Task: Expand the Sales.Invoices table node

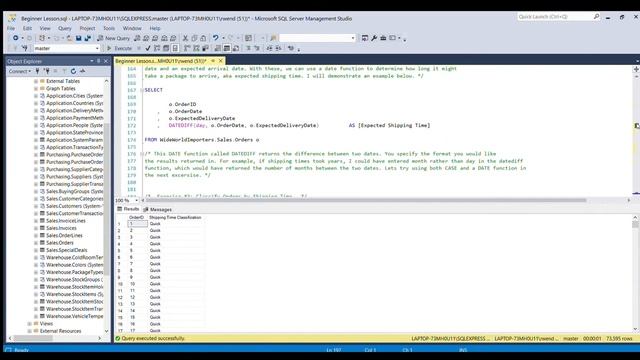Action: tap(36, 228)
